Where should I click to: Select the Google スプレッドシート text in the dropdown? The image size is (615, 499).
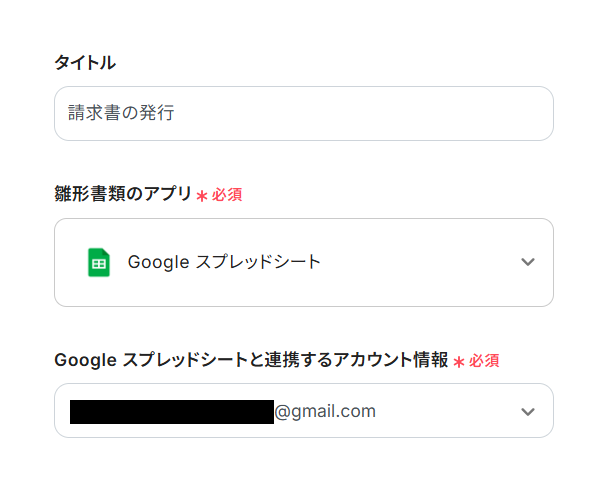224,262
